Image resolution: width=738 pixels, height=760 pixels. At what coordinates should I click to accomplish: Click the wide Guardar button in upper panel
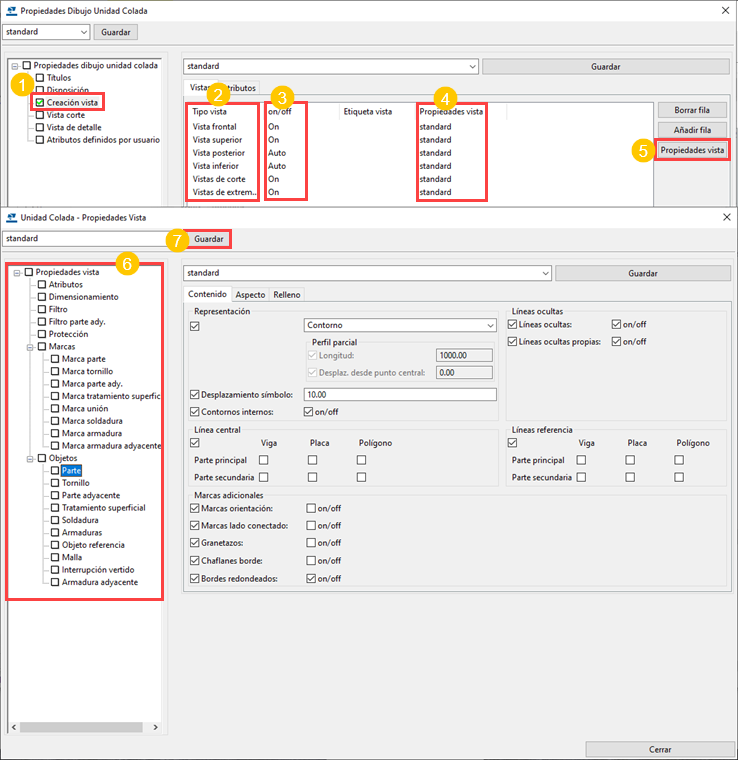point(605,67)
